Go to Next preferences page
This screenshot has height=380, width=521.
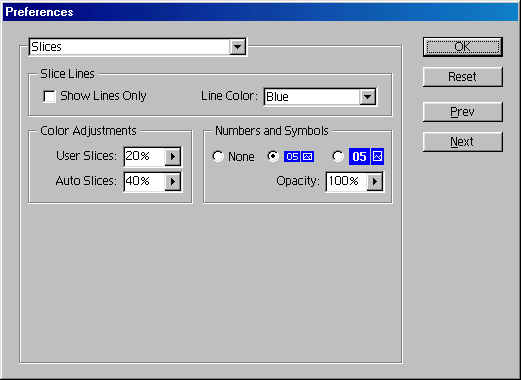[x=463, y=142]
